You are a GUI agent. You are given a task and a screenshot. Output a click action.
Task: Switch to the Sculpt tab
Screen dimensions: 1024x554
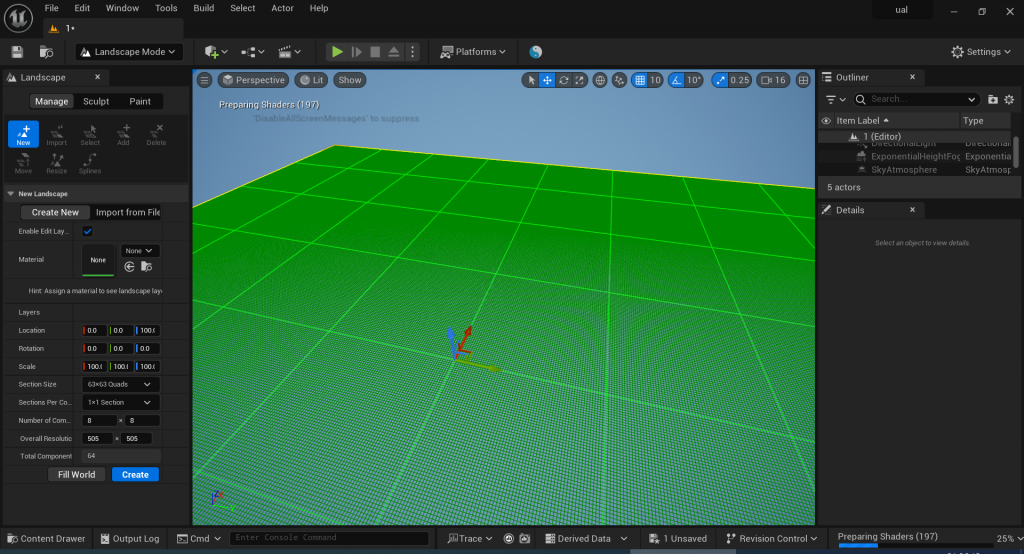96,101
